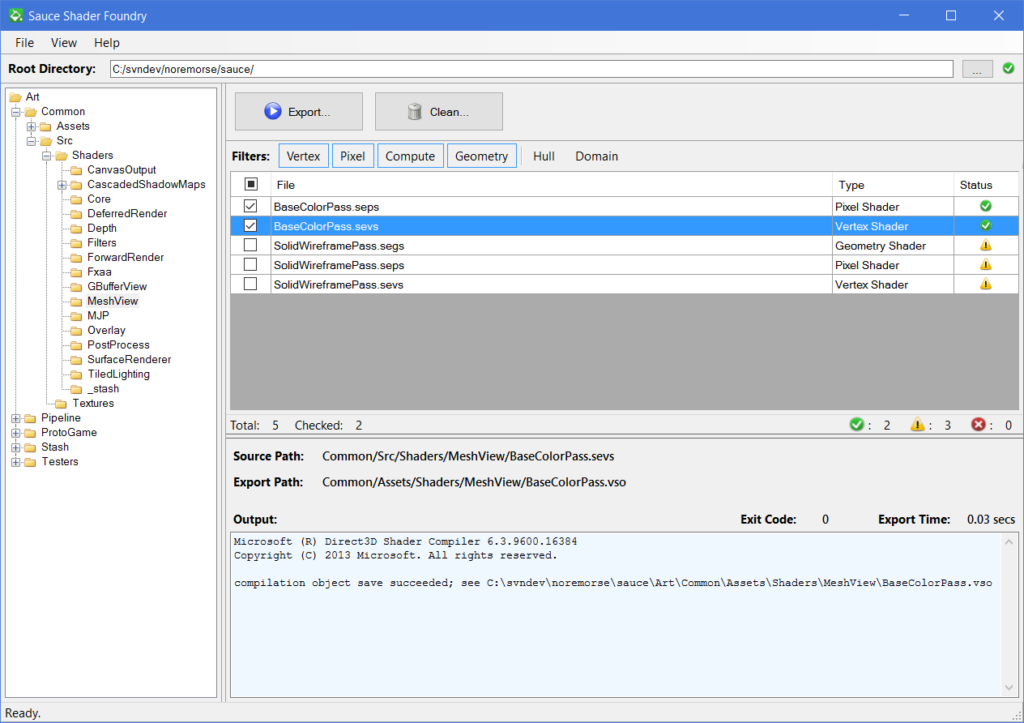Viewport: 1024px width, 723px height.
Task: Click warning icon for SolidWireframePass.segs
Action: coord(985,246)
